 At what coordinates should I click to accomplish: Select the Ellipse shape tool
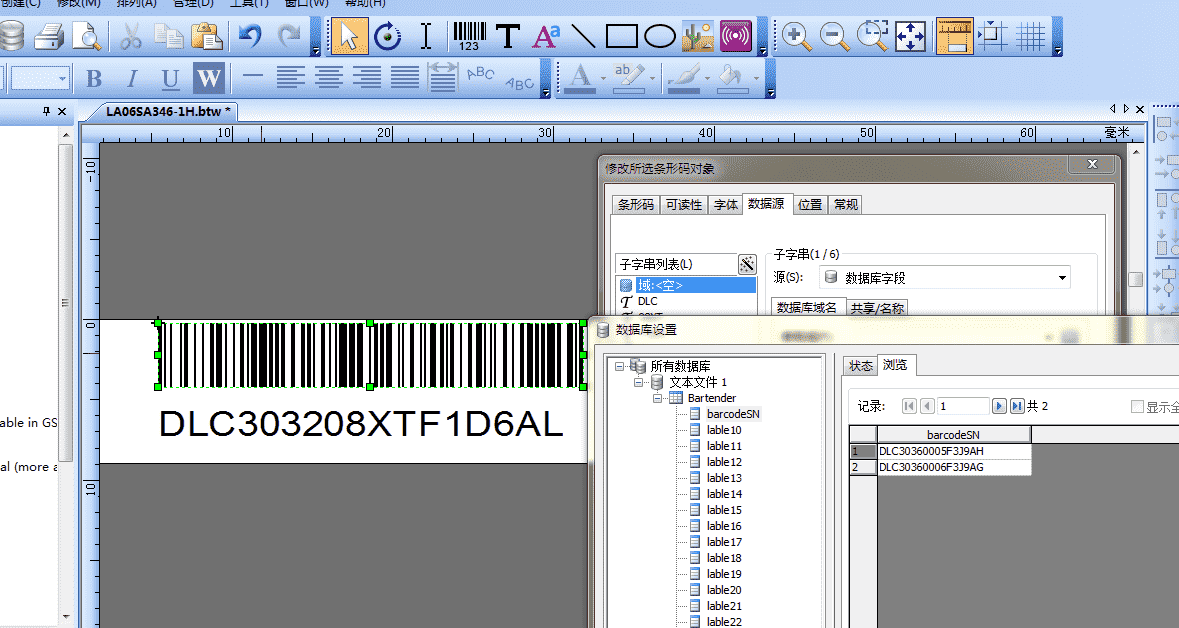click(x=660, y=35)
